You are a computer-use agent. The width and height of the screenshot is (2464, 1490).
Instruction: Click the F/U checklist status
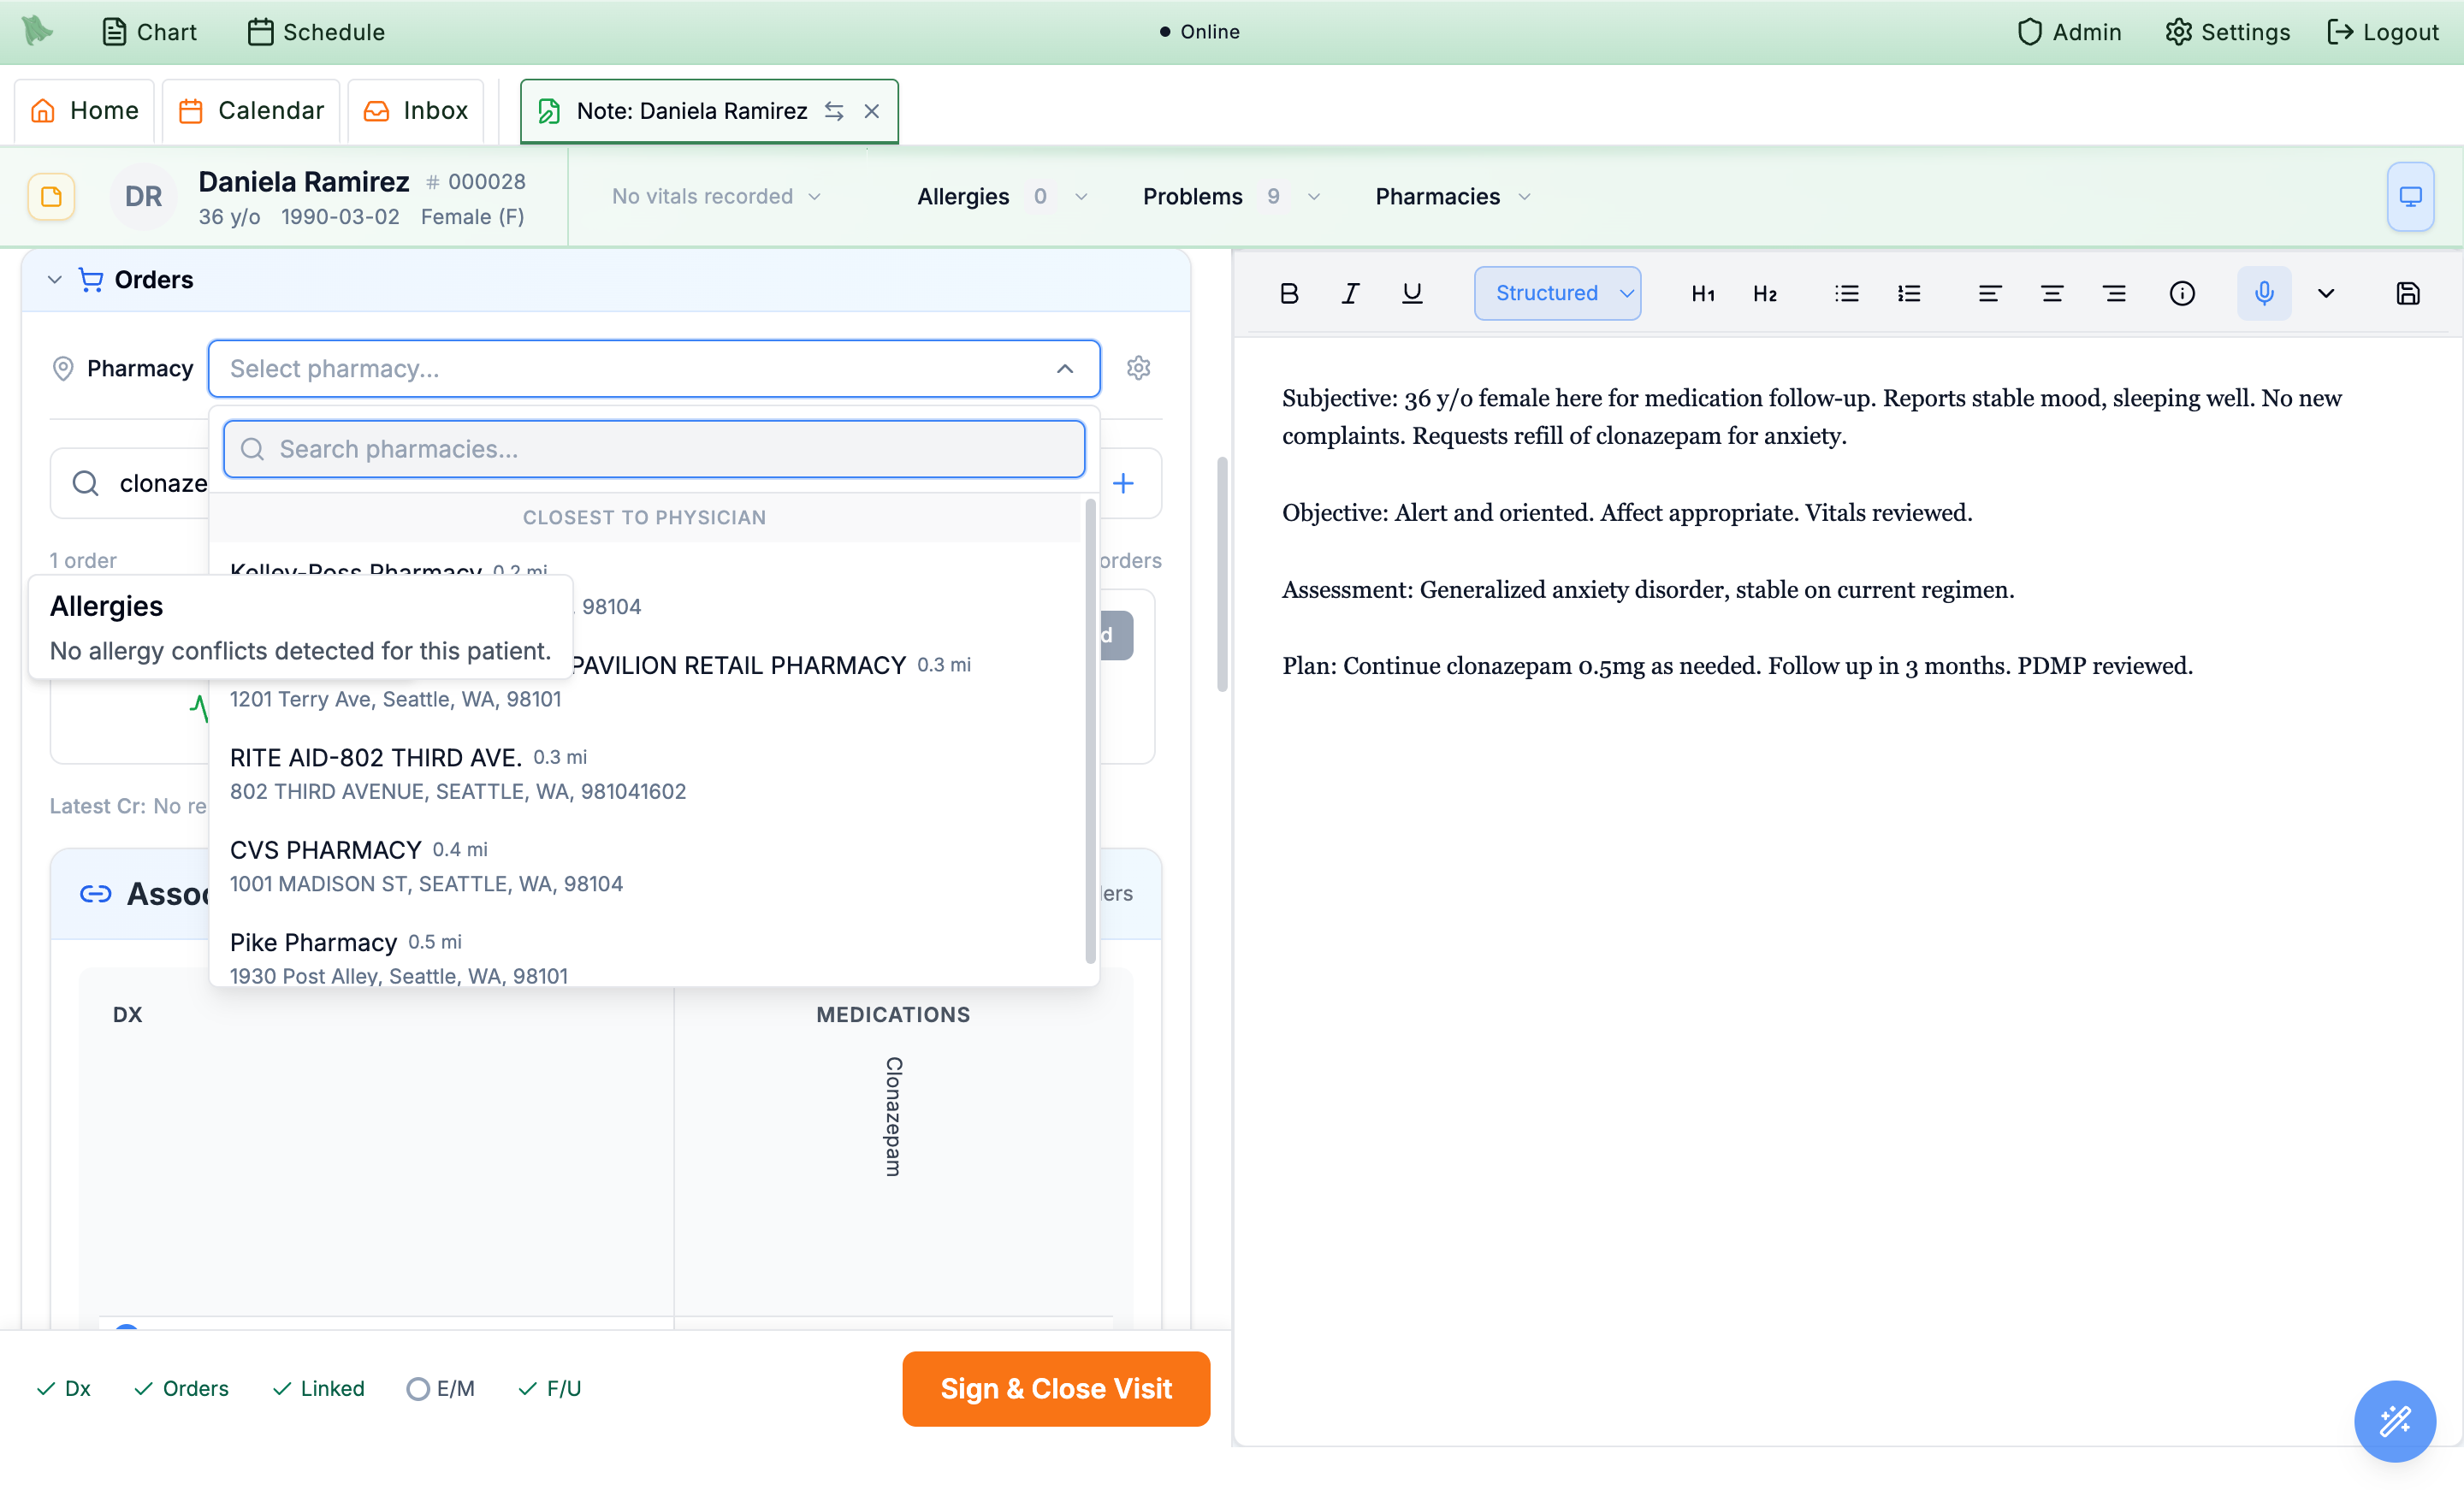pos(550,1388)
